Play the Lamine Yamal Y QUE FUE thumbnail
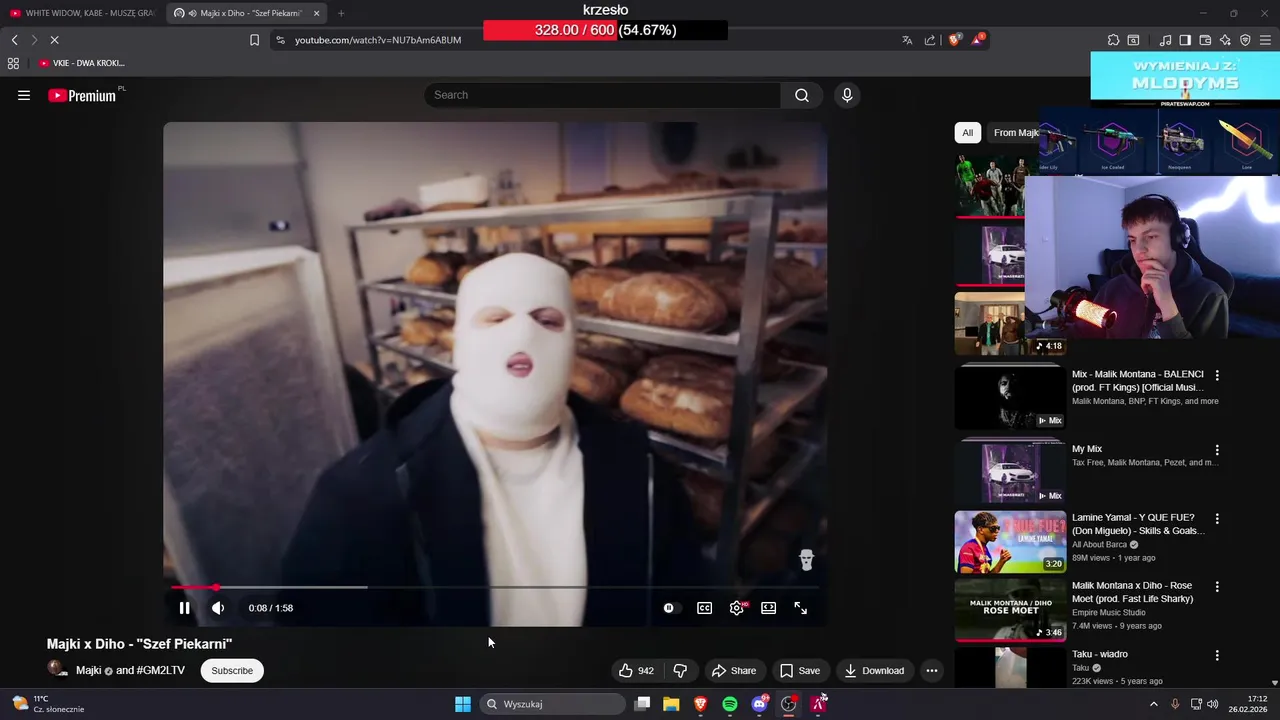Screen dimensions: 1280x720 click(1010, 542)
